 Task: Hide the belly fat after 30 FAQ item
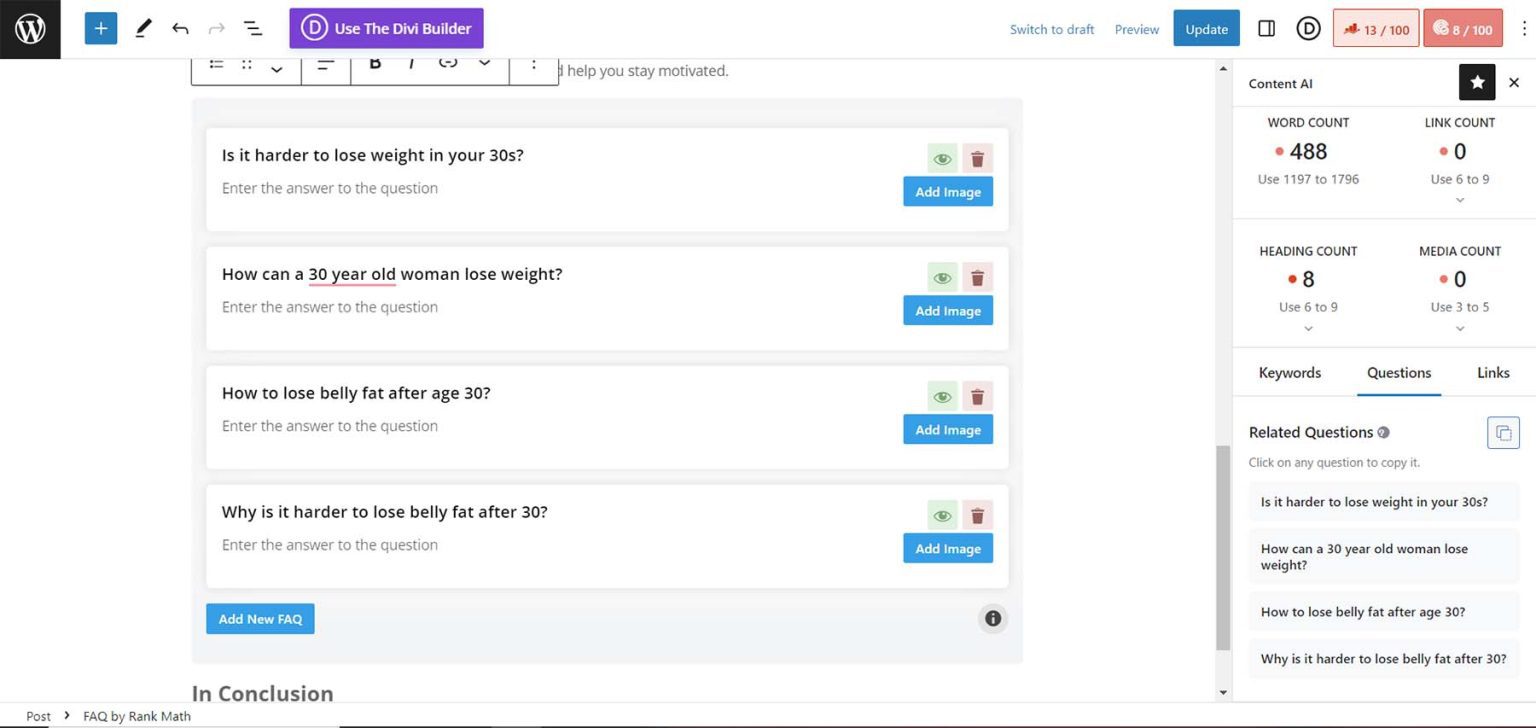point(941,515)
